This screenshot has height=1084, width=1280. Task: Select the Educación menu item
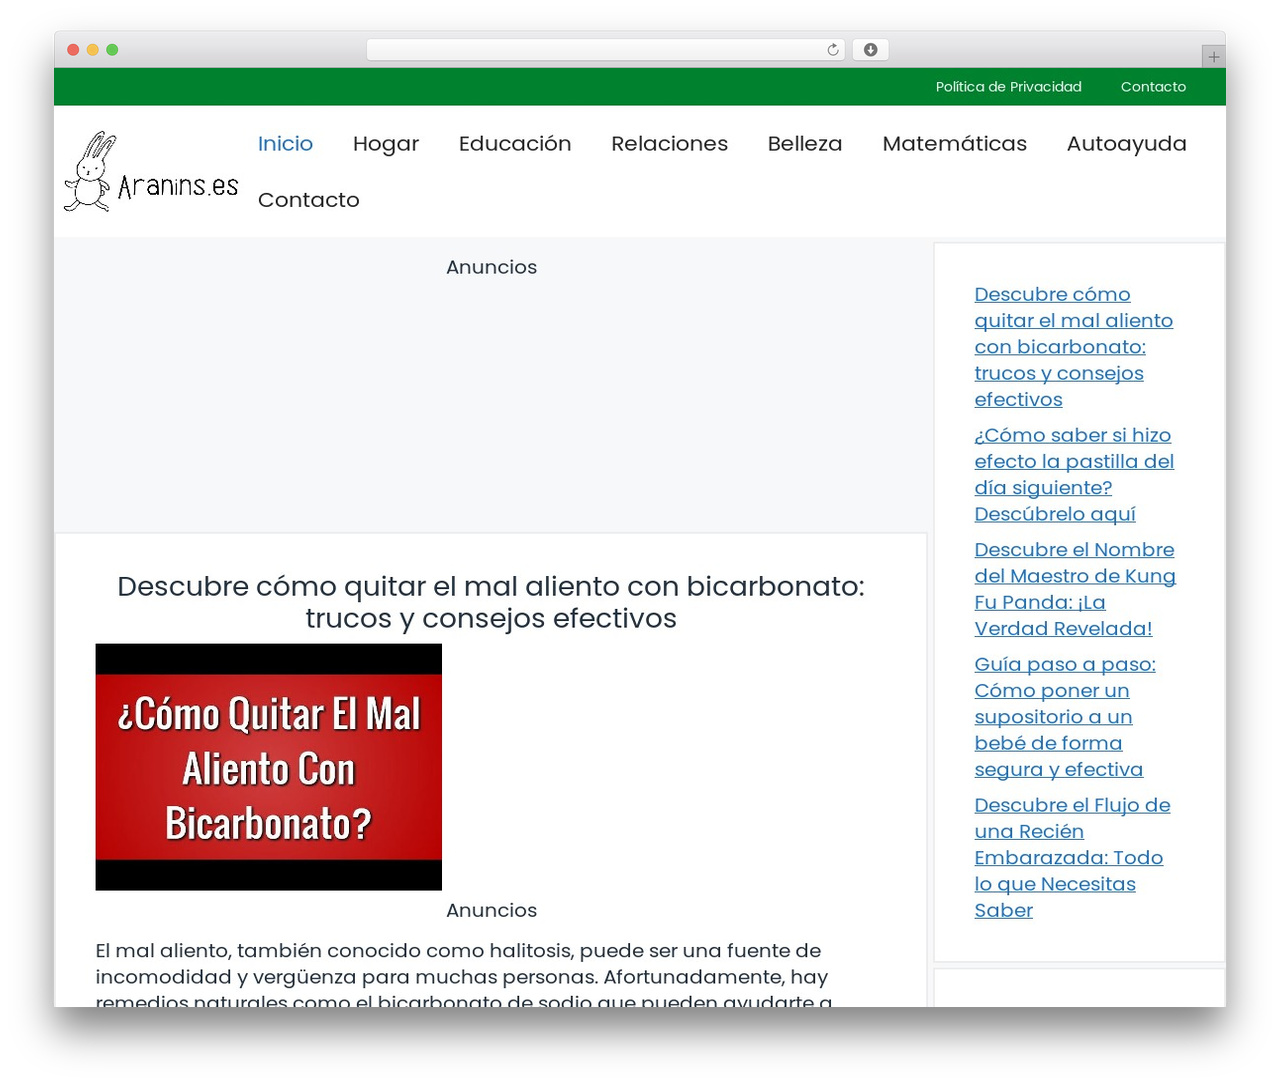coord(515,144)
